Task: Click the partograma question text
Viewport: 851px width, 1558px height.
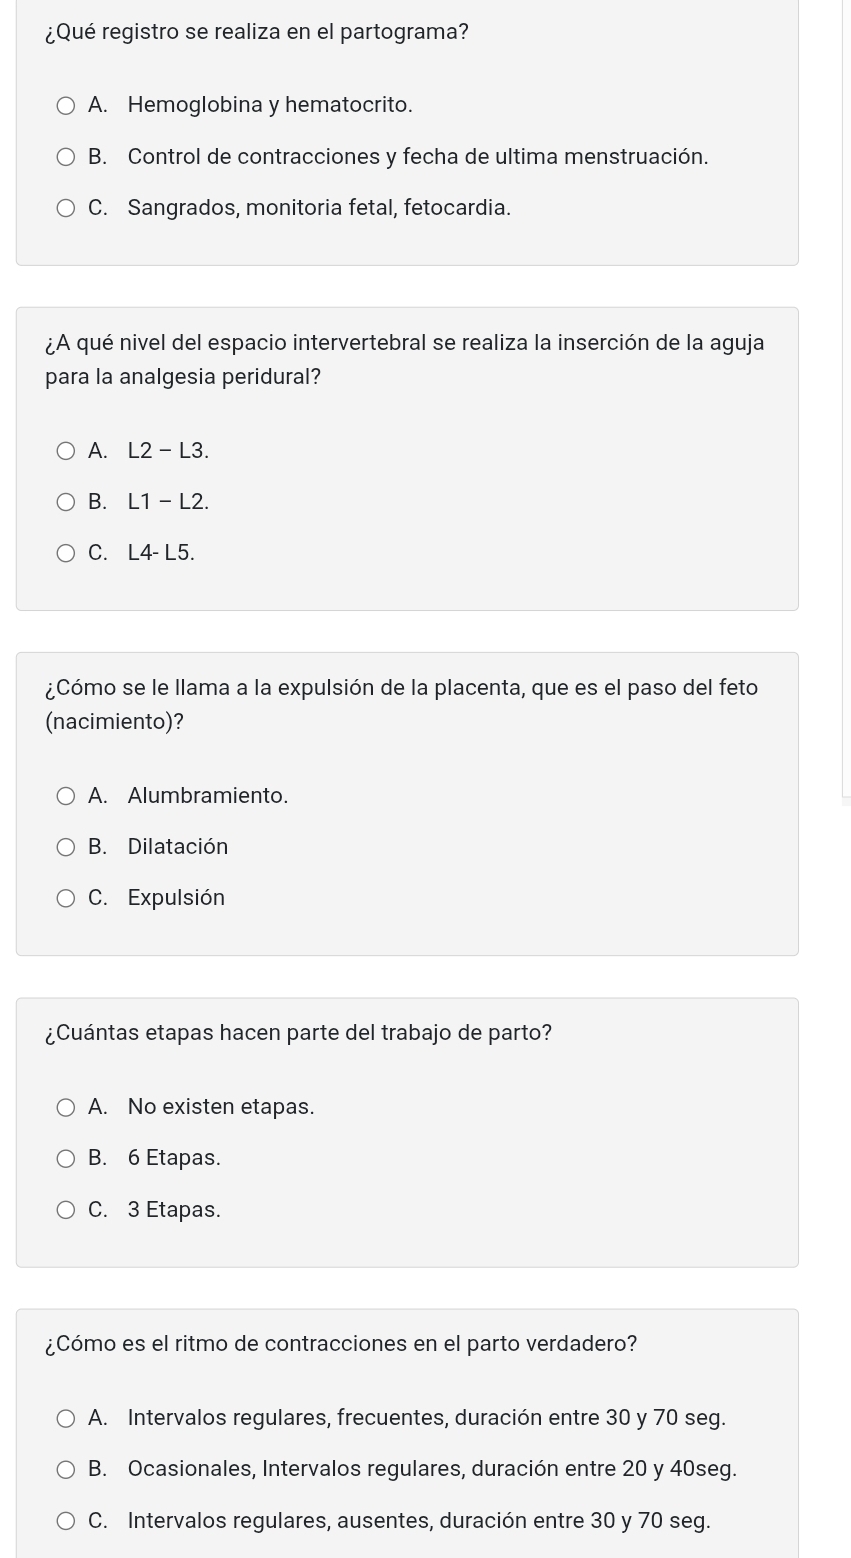Action: coord(257,32)
